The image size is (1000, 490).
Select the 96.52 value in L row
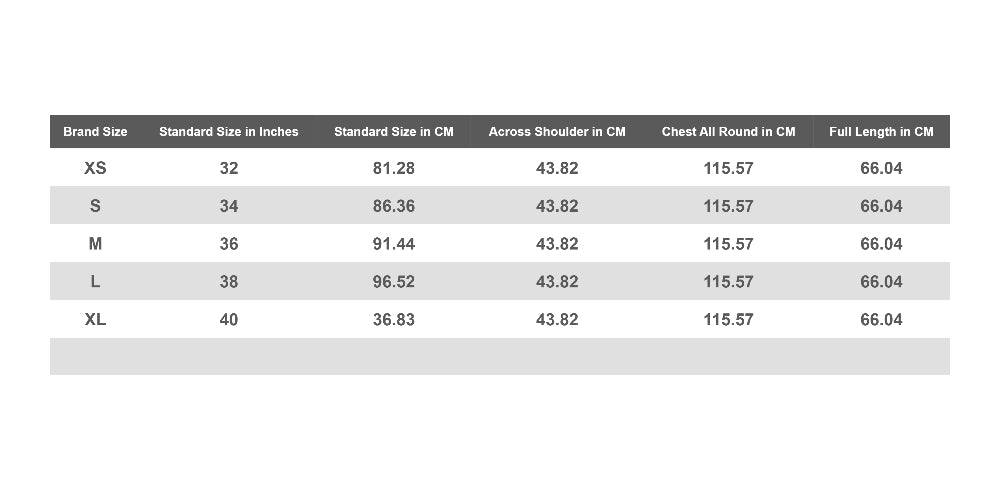tap(393, 281)
